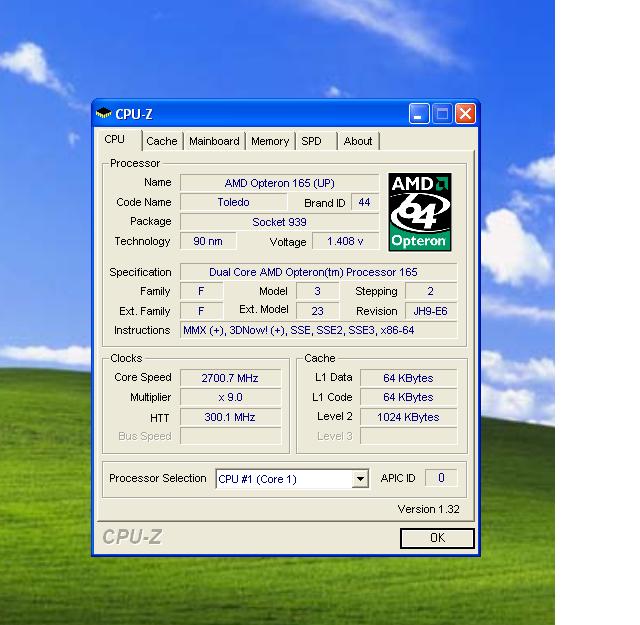The image size is (640, 625).
Task: Click the HTT value '300.1 MHz'
Action: pos(230,417)
